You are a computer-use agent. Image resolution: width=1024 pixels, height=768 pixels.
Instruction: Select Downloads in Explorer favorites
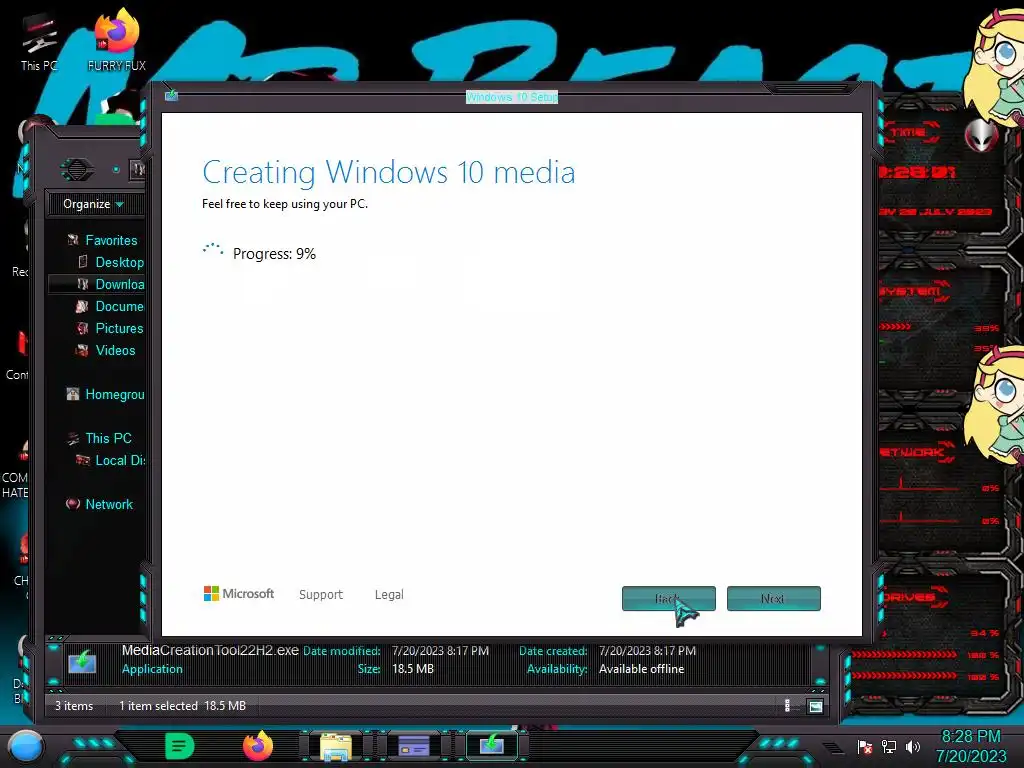[120, 284]
